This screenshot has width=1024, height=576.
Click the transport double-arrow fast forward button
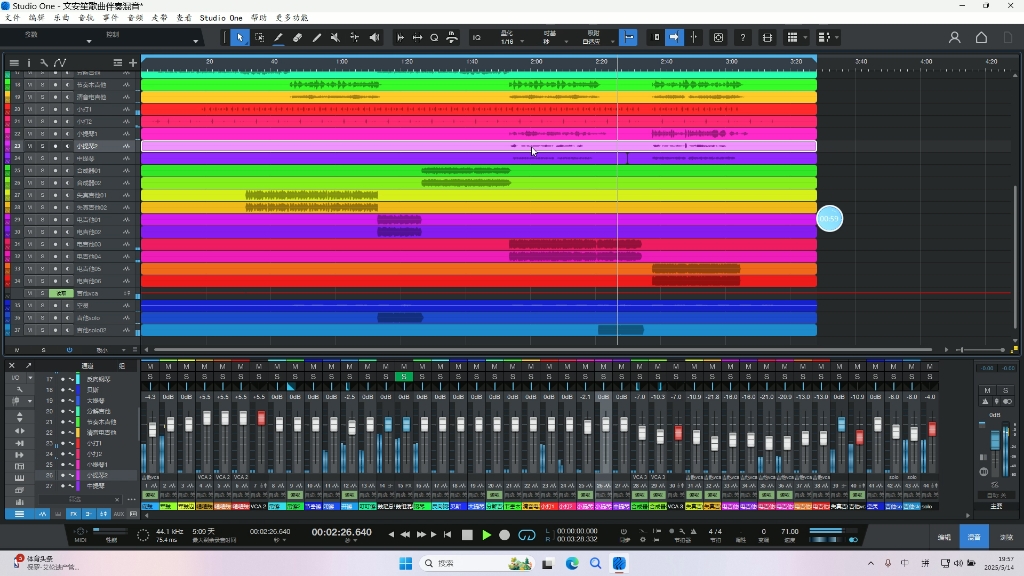point(421,535)
